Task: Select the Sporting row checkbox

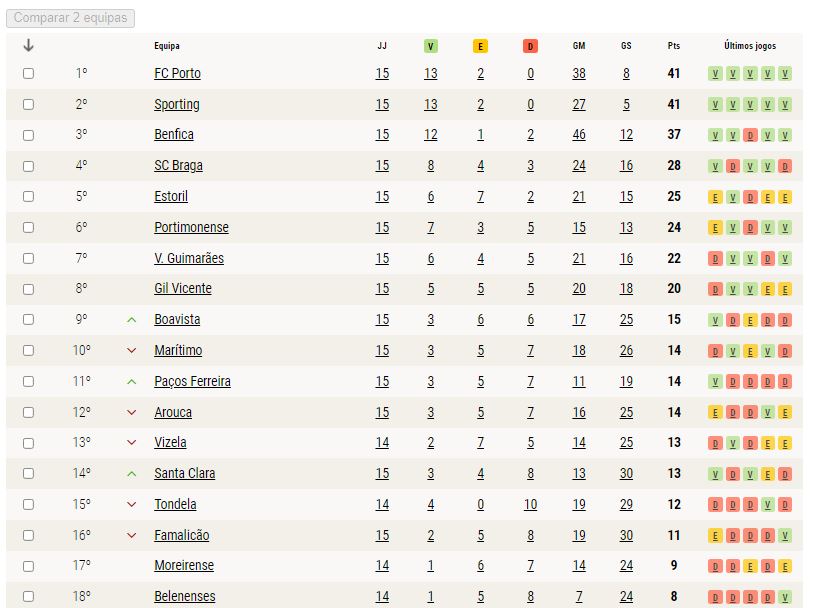Action: click(x=29, y=105)
